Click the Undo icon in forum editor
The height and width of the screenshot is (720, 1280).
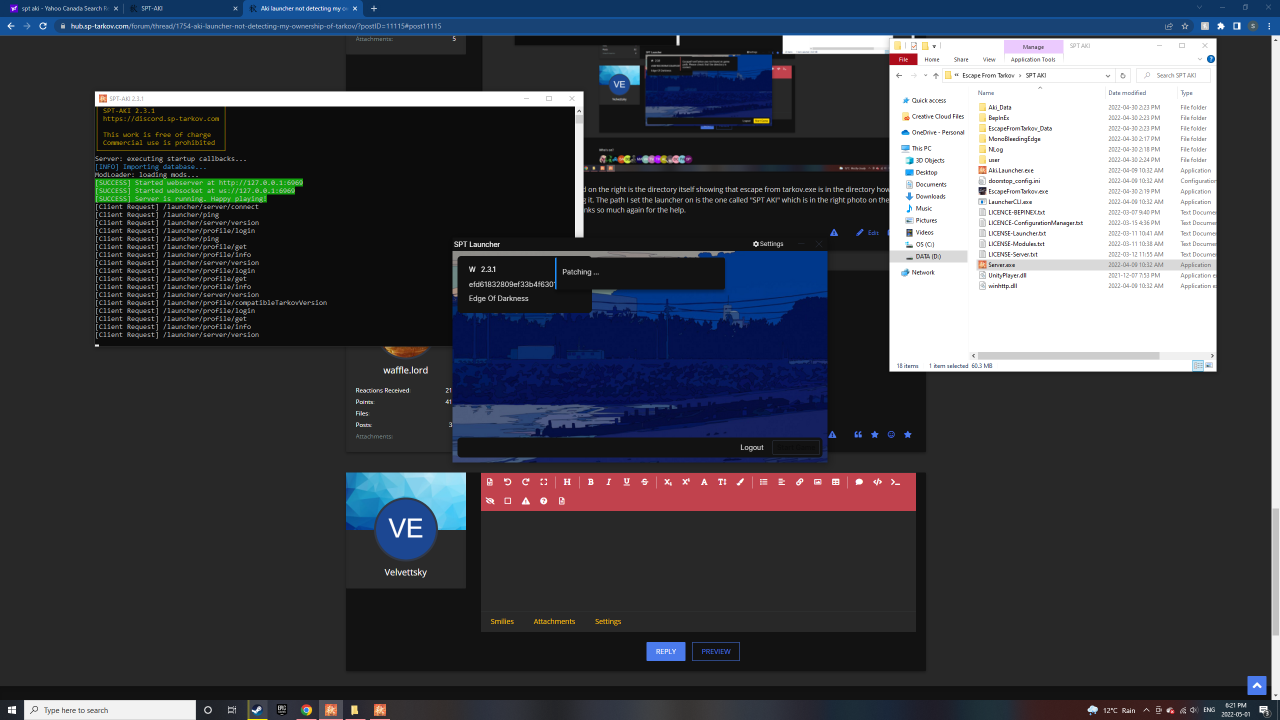coord(507,482)
